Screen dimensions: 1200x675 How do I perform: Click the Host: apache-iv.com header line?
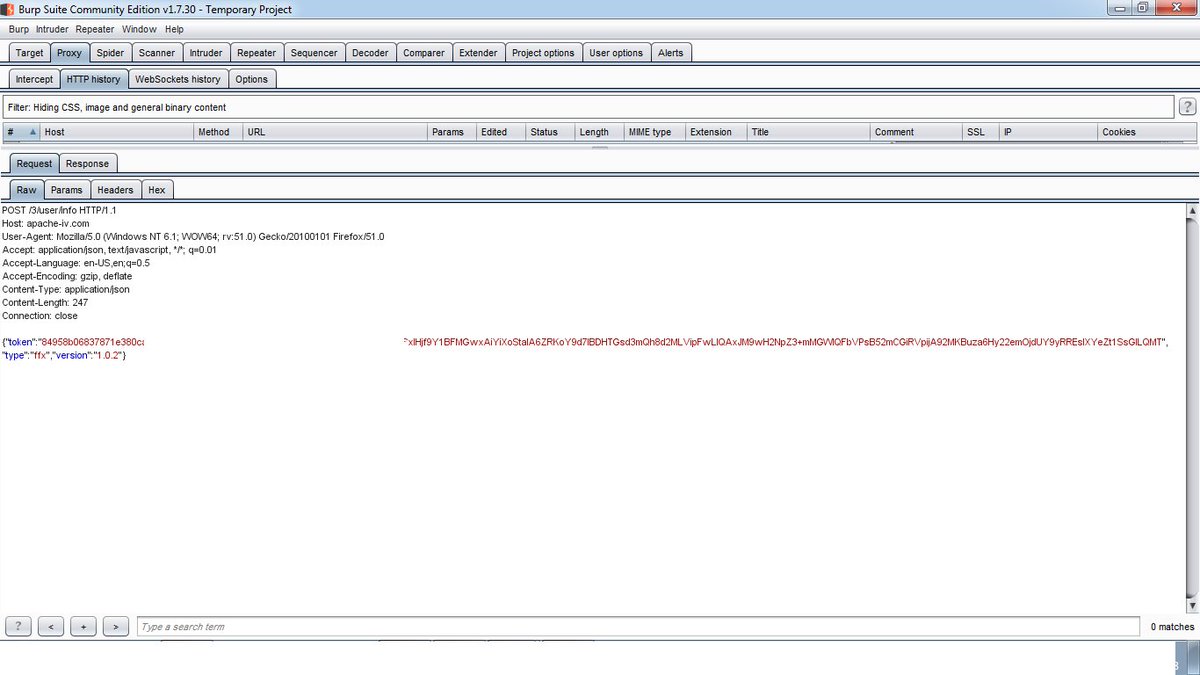pos(46,224)
